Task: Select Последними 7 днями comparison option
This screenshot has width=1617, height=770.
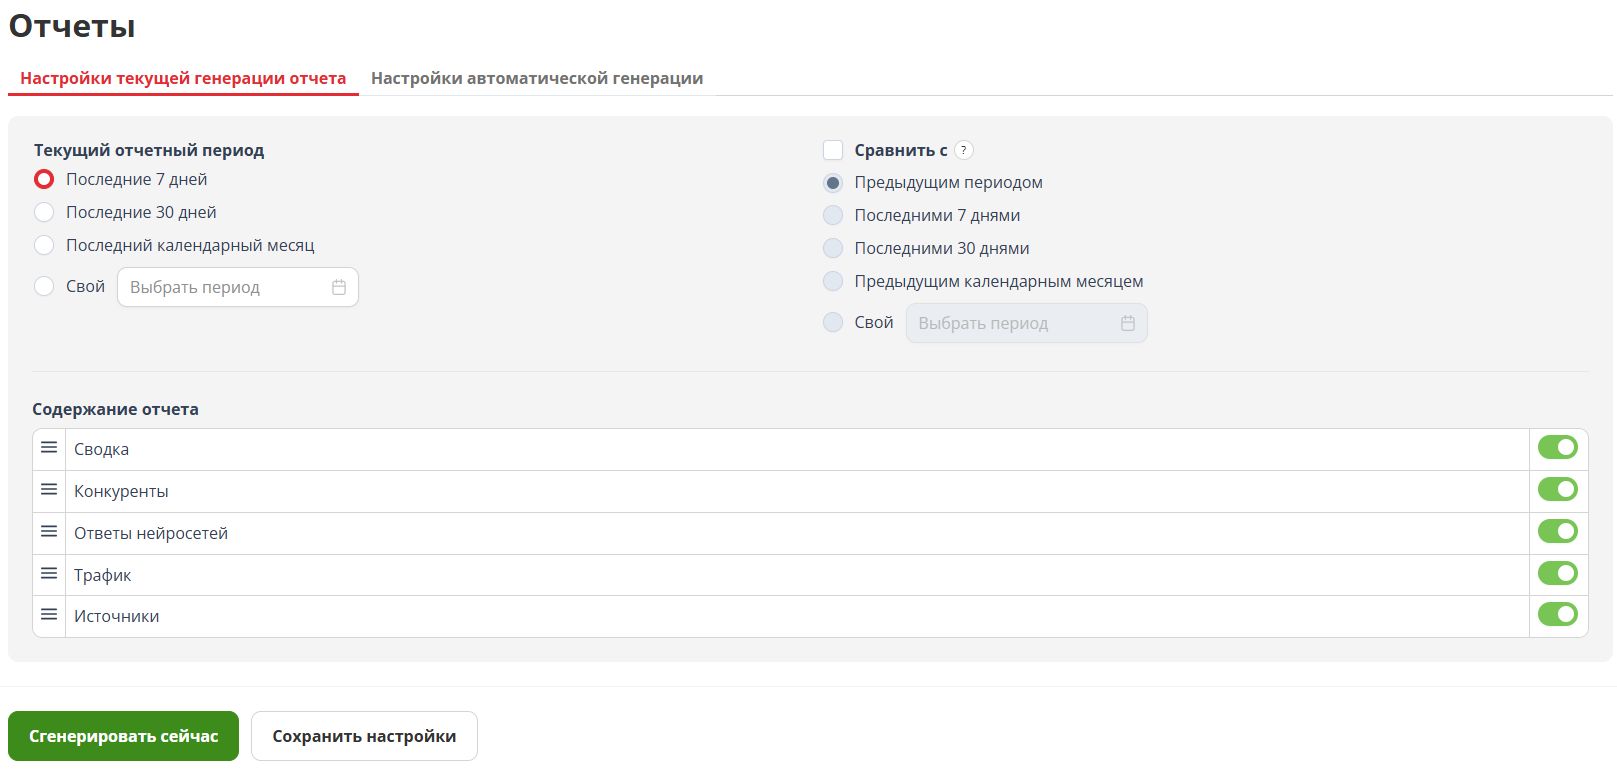Action: tap(833, 215)
